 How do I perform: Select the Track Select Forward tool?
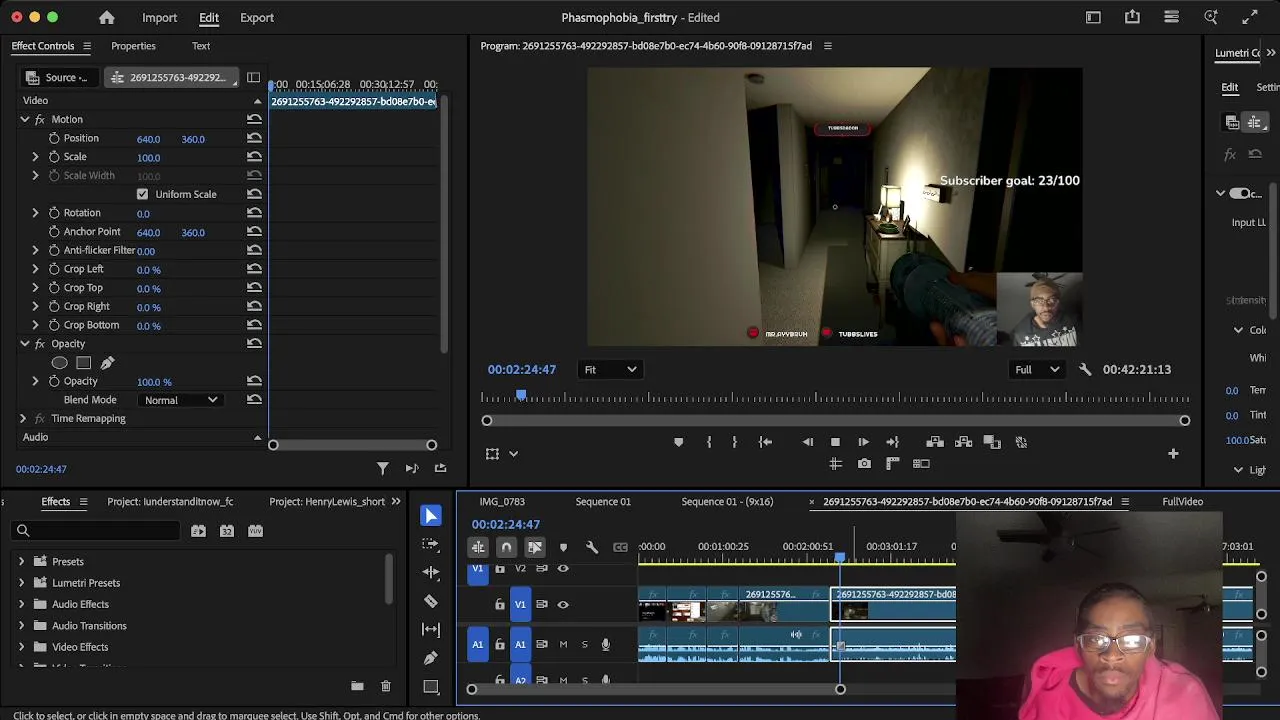point(431,544)
